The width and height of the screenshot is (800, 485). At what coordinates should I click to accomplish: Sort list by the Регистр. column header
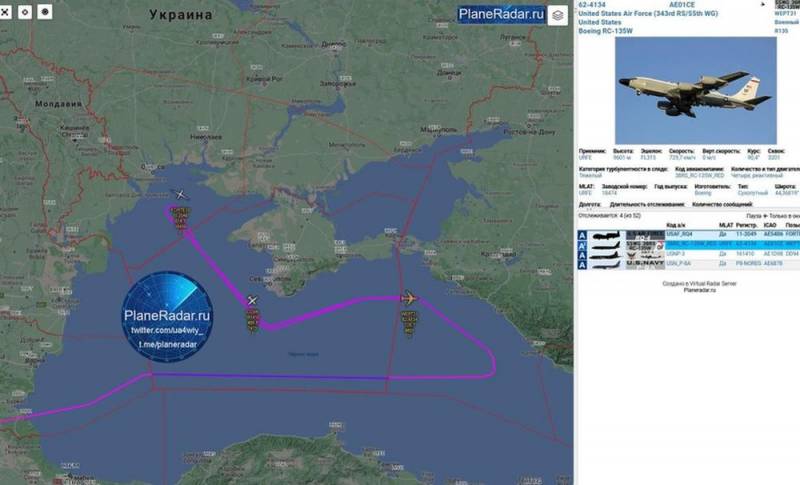point(746,225)
